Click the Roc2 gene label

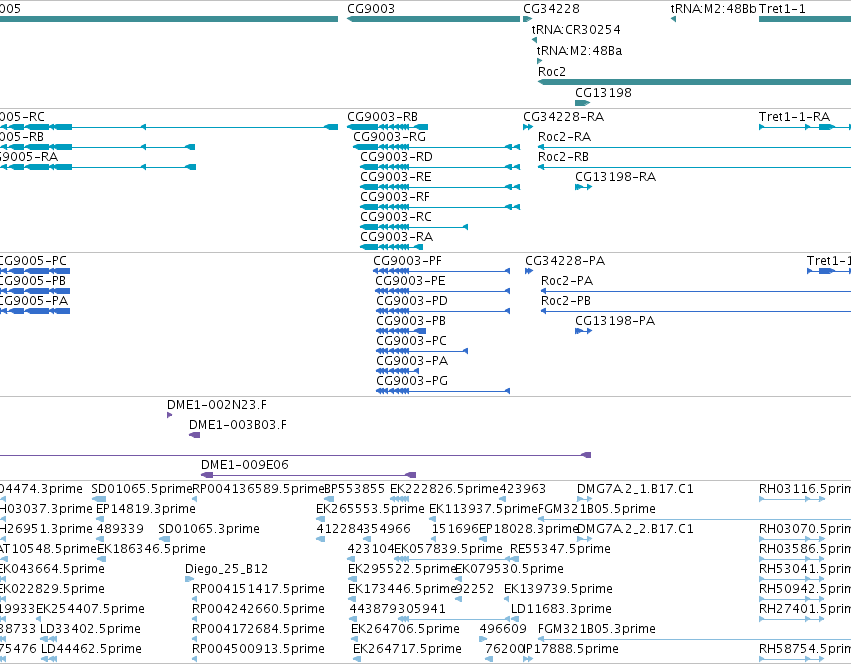click(552, 72)
